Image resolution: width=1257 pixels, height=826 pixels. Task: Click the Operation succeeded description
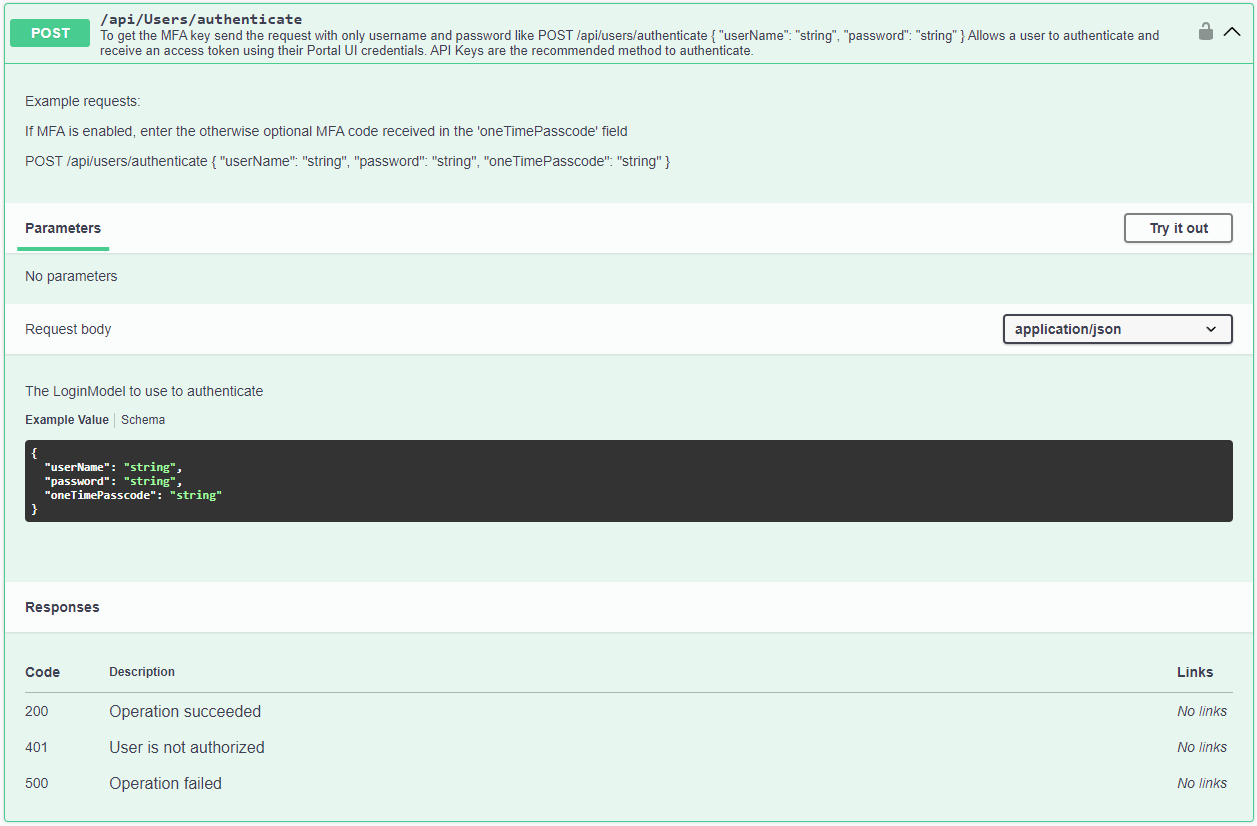185,712
